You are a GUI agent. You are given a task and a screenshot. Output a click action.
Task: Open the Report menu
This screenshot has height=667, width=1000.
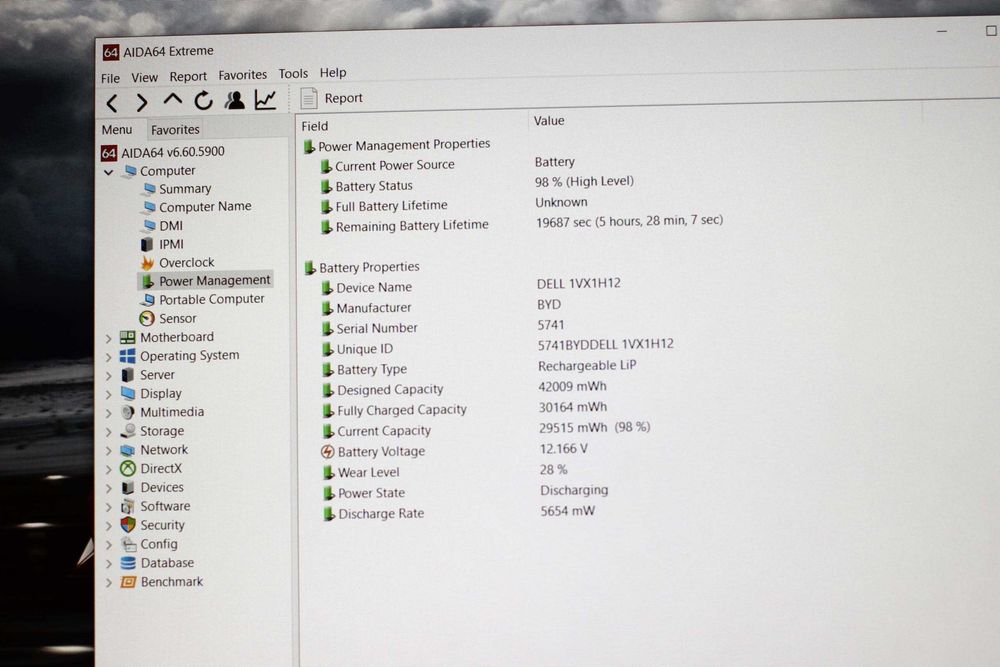point(188,77)
